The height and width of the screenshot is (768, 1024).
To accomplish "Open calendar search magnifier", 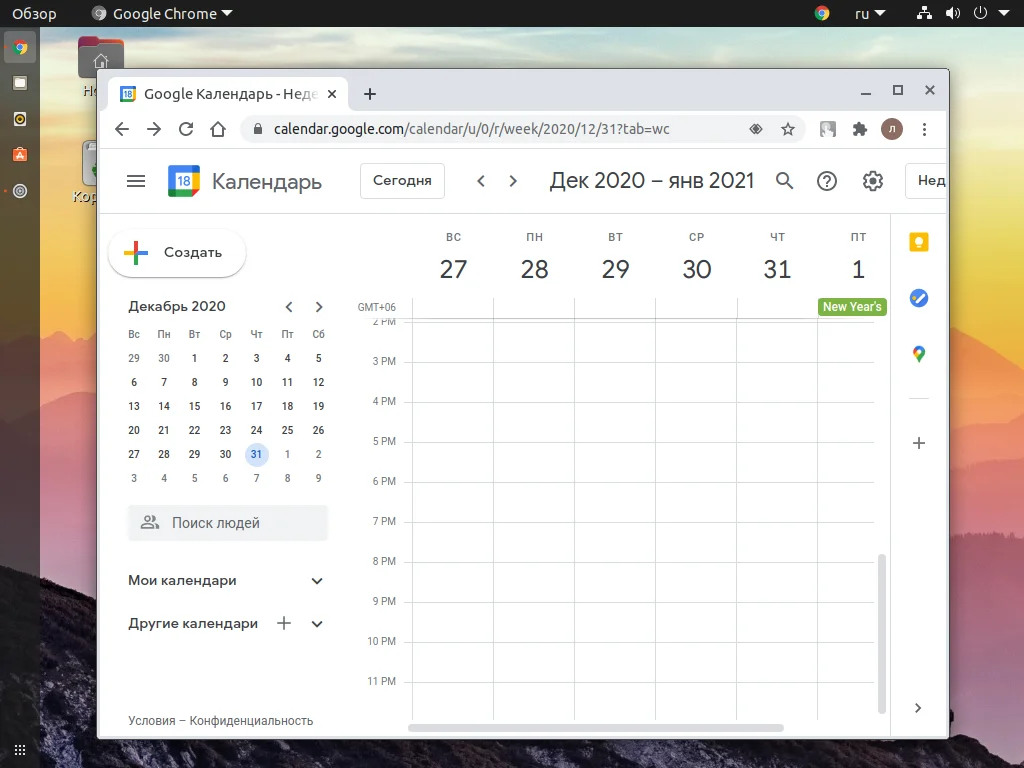I will click(x=784, y=181).
